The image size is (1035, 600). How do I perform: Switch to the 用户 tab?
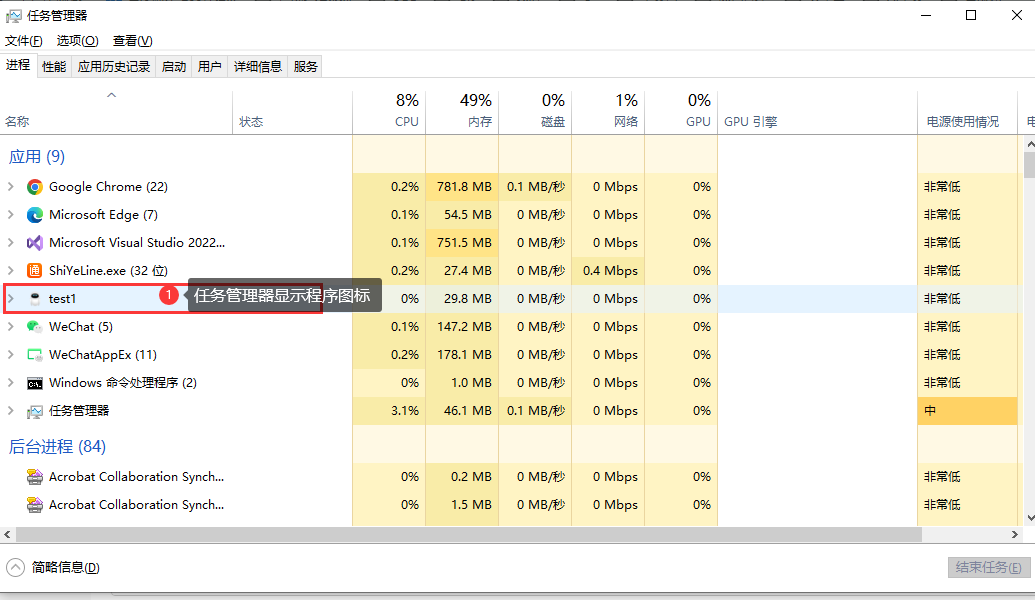click(209, 67)
